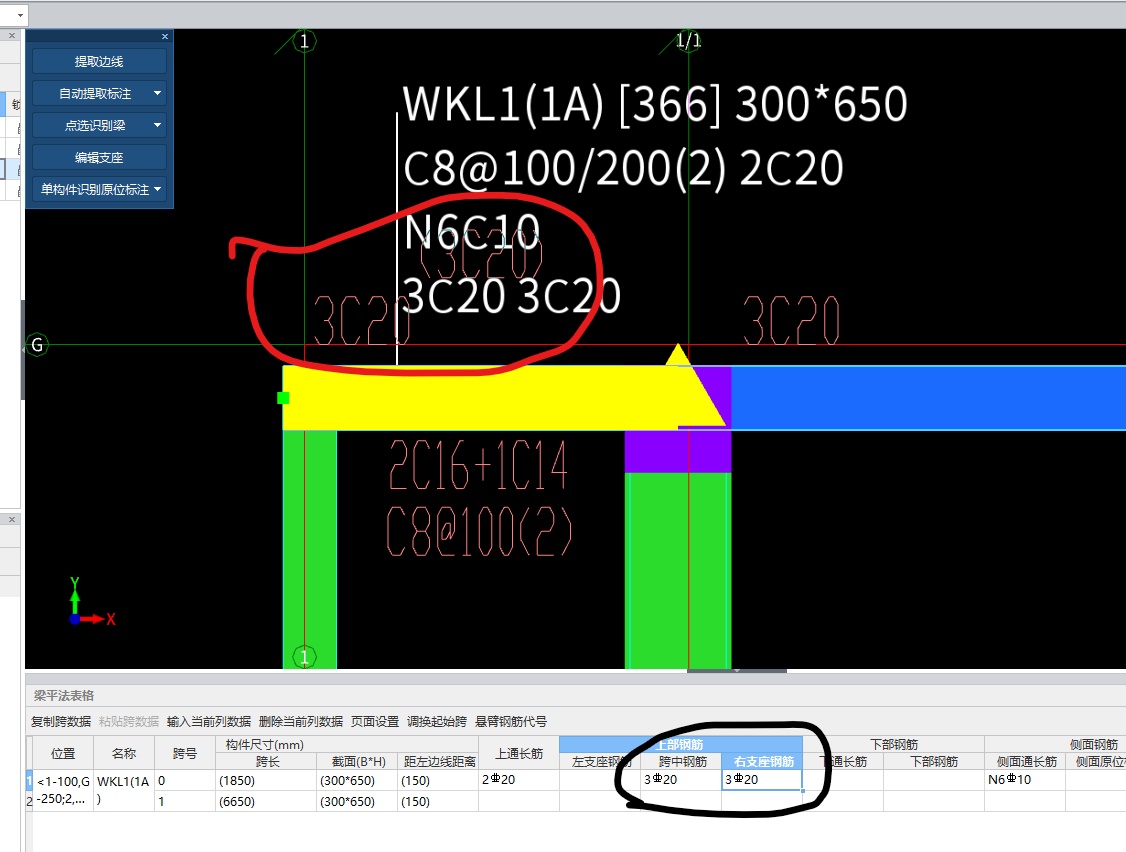Click the 上通长筋 cell showing 2⌀20
This screenshot has width=1126, height=852.
click(x=518, y=780)
